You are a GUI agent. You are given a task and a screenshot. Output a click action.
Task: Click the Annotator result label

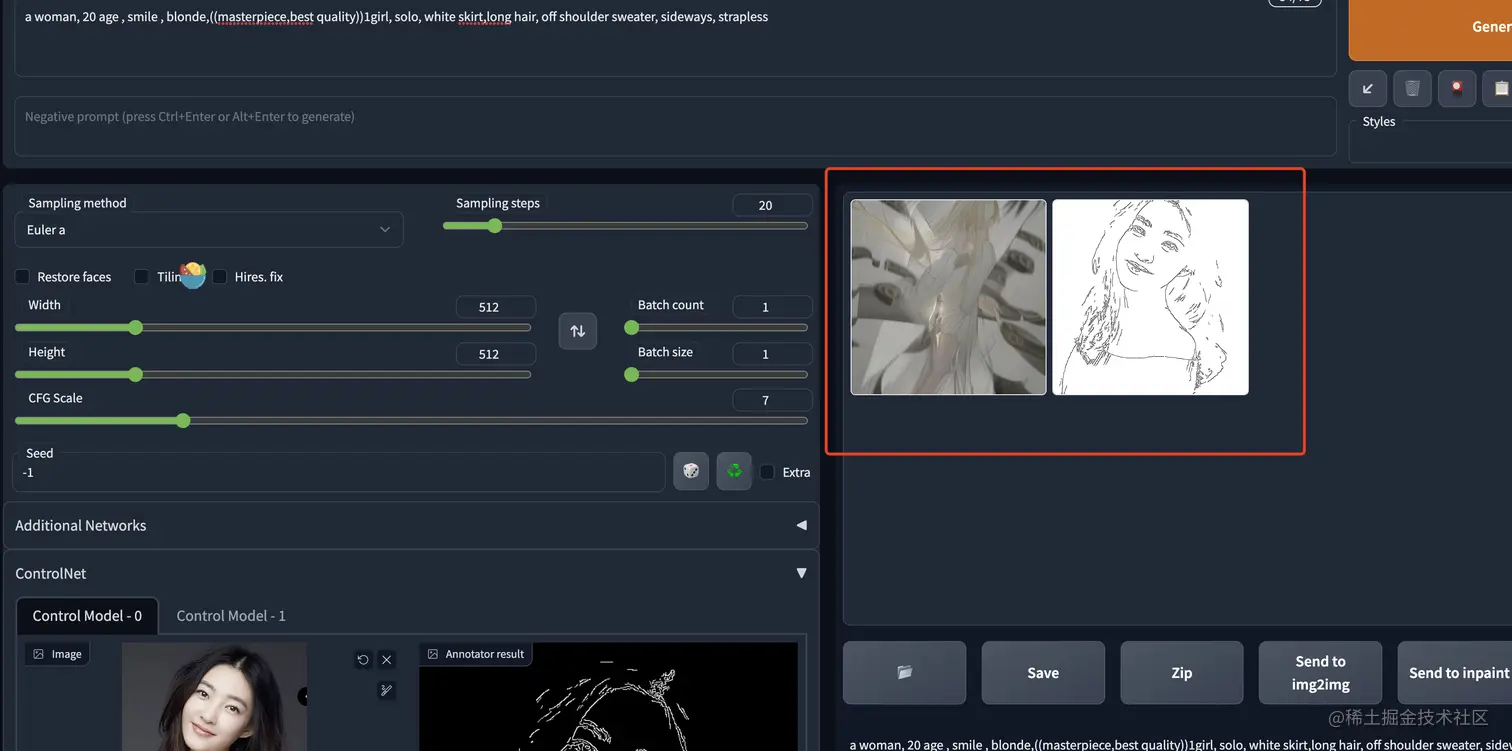point(476,654)
